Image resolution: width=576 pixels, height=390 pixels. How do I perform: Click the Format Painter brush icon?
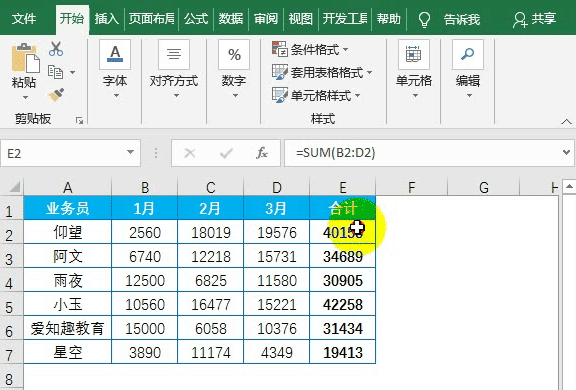click(x=57, y=95)
